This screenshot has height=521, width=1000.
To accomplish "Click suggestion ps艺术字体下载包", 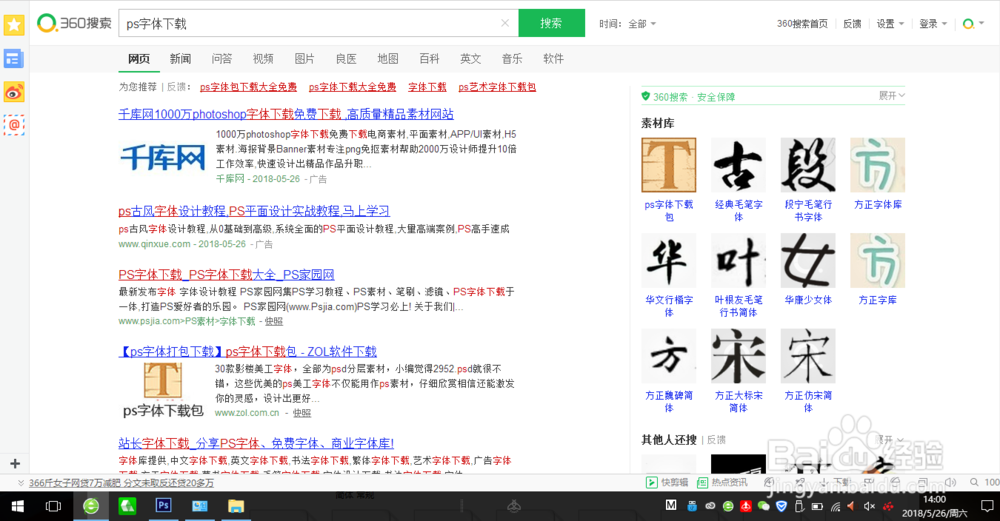I will pos(497,87).
